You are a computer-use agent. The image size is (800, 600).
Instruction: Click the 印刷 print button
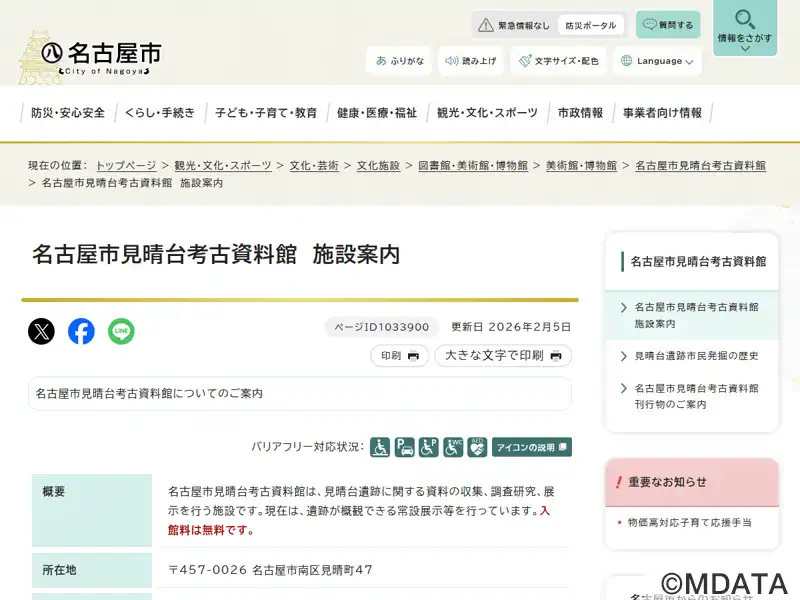pyautogui.click(x=399, y=355)
